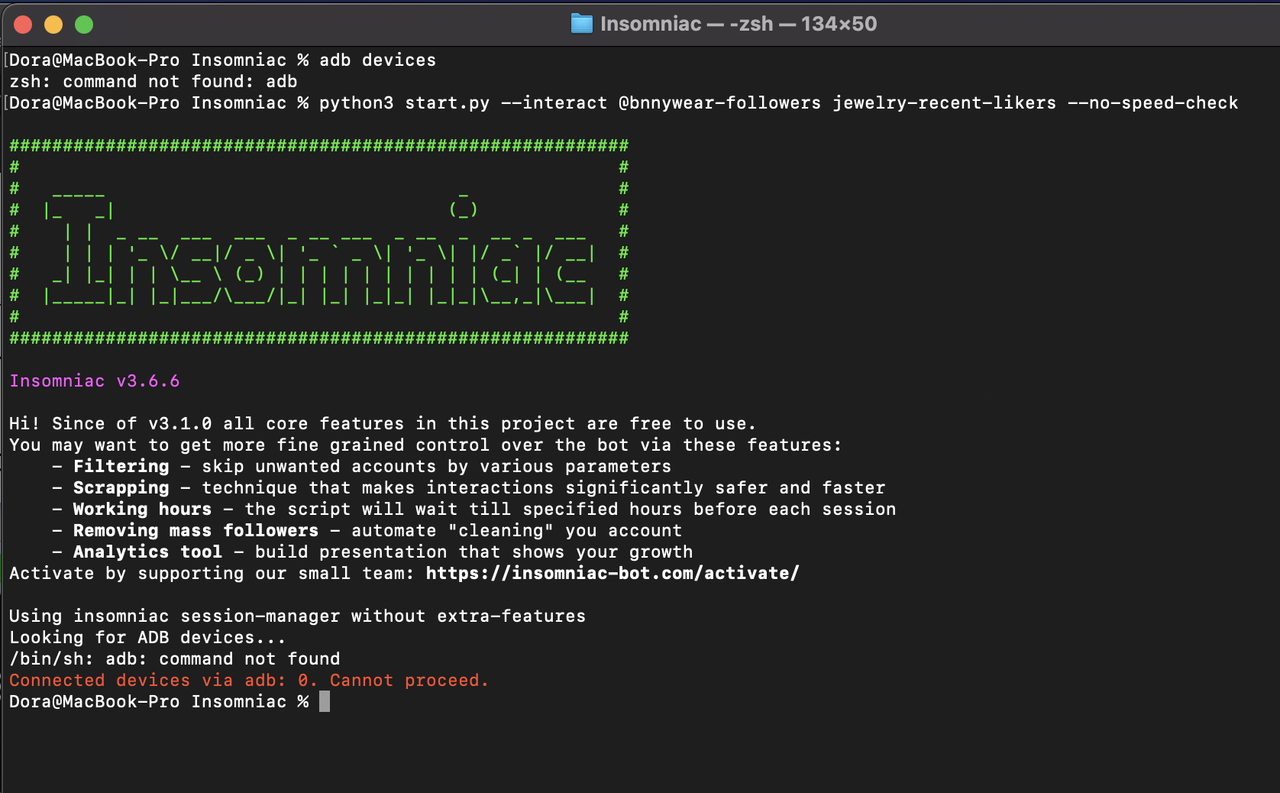The height and width of the screenshot is (793, 1280).
Task: Click 'Using insomniac session-manager without extra-features' line
Action: click(297, 617)
